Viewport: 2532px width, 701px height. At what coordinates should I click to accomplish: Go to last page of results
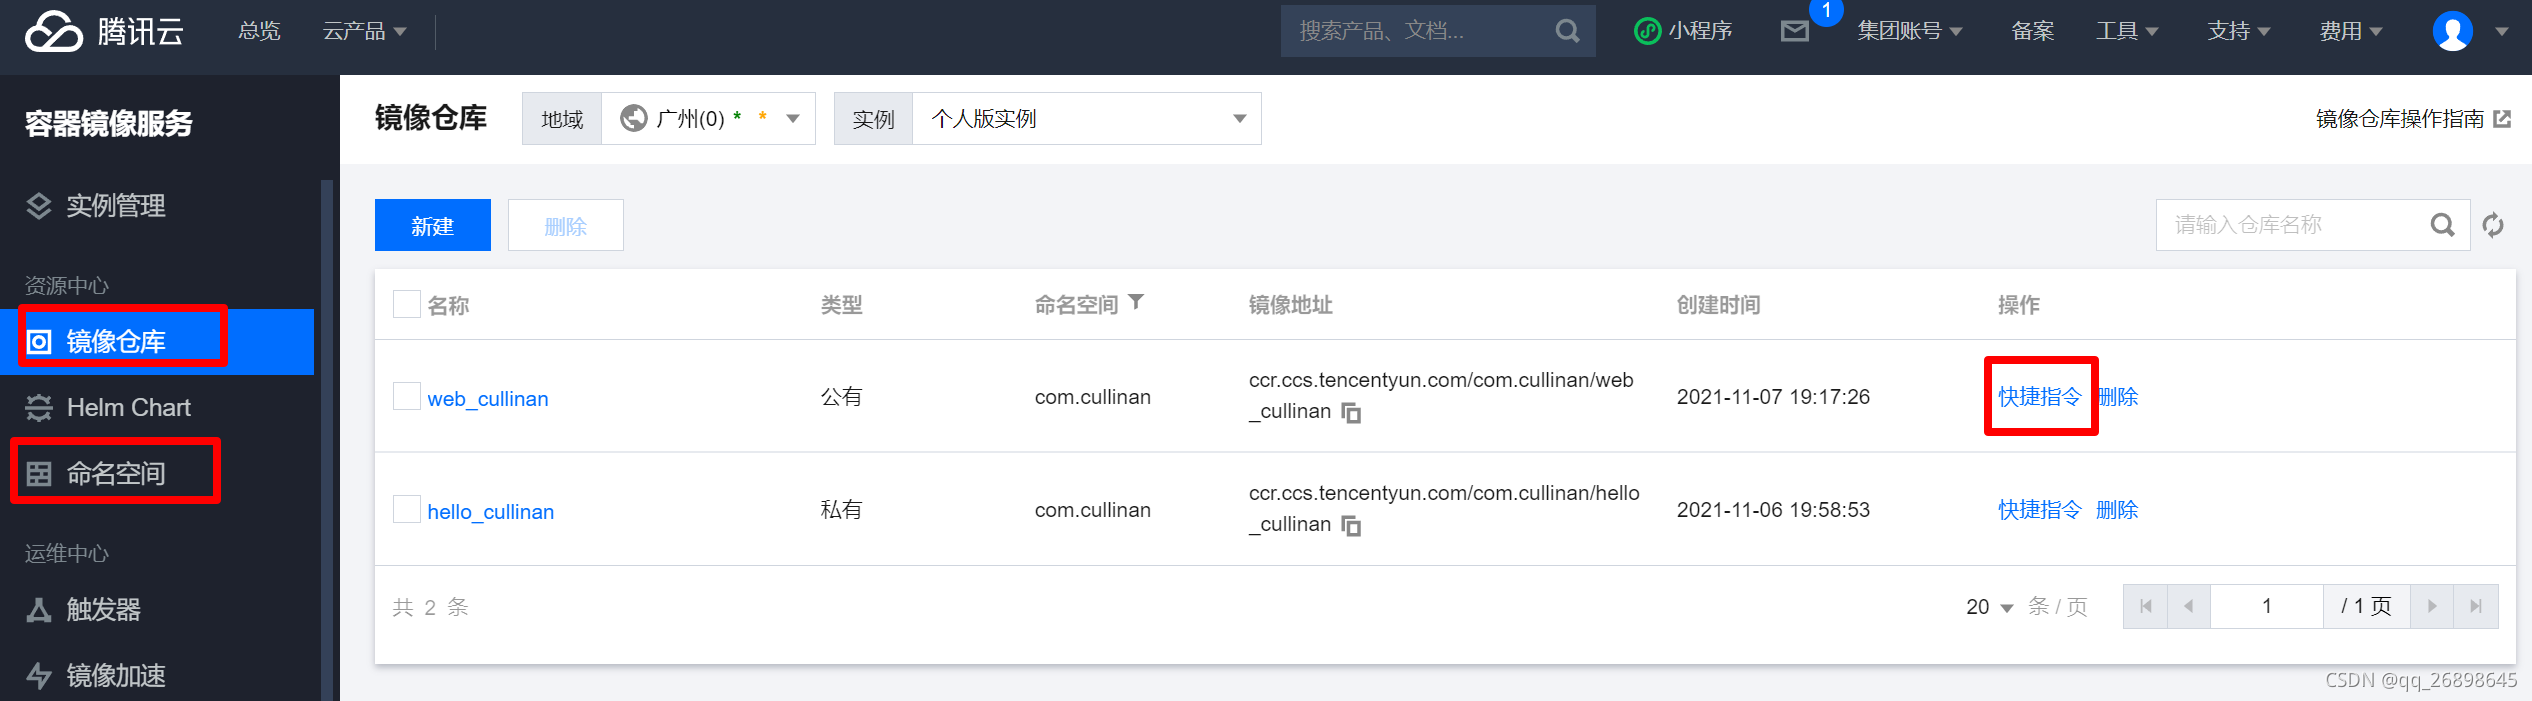click(2476, 606)
